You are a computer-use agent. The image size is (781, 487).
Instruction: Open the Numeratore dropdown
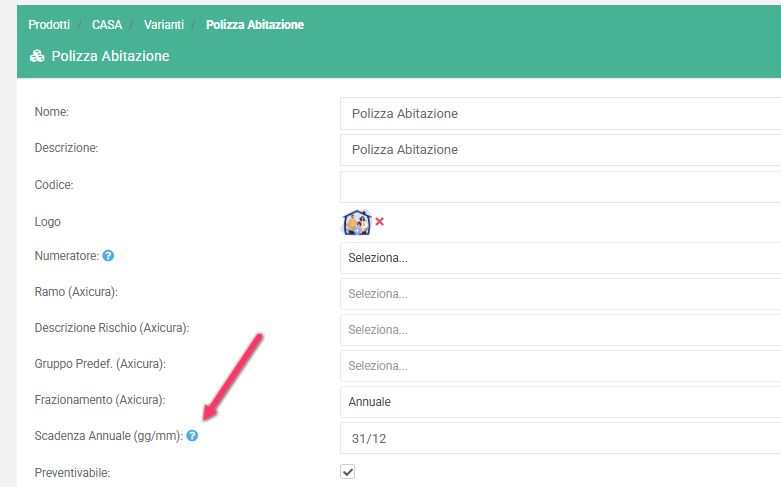tap(560, 258)
